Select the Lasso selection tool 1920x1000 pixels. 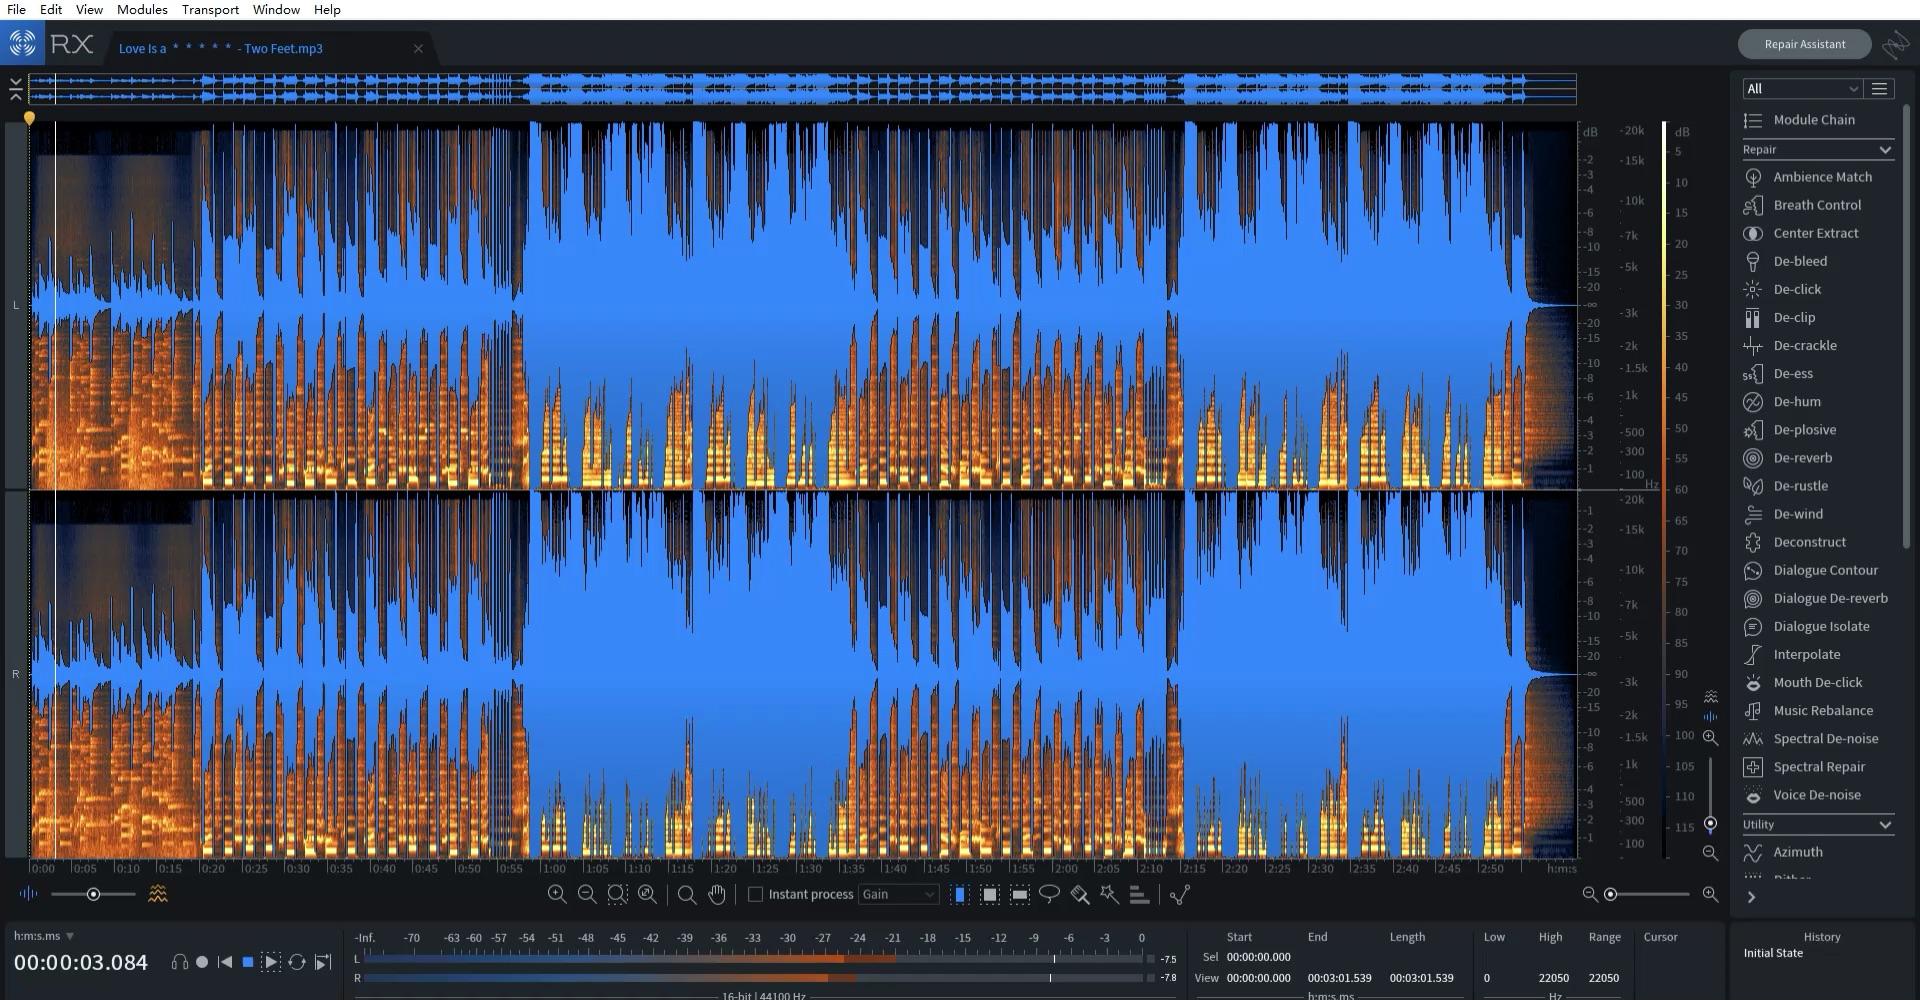tap(1050, 894)
